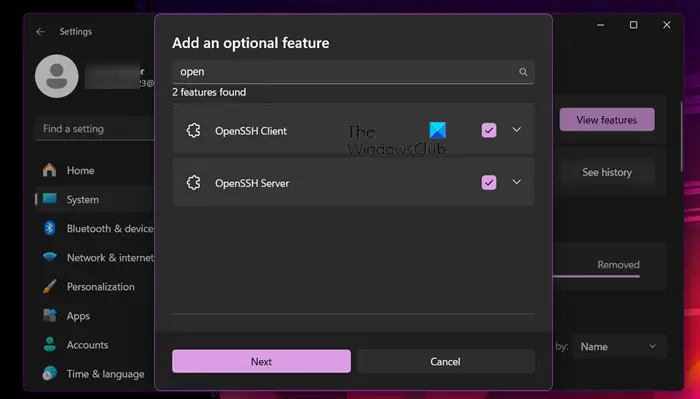700x399 pixels.
Task: Click the optional feature search field
Action: [353, 72]
